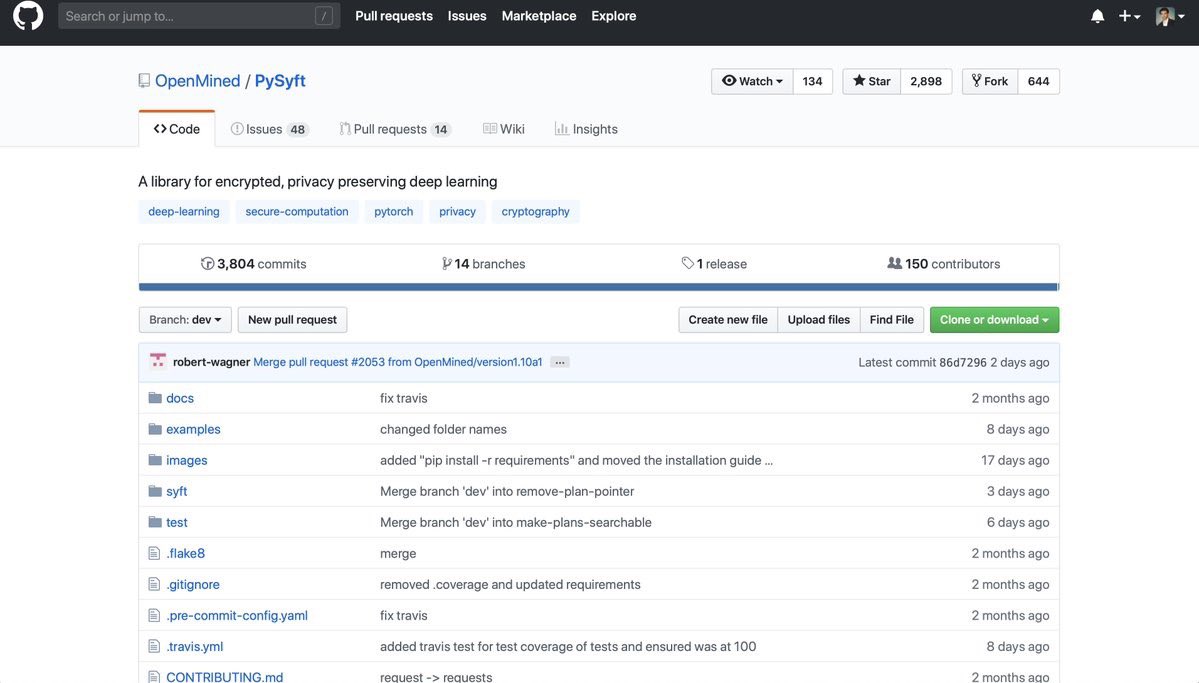Open 'Merge branch dev into remove-plan-pointer' commit
The height and width of the screenshot is (683, 1199).
507,492
